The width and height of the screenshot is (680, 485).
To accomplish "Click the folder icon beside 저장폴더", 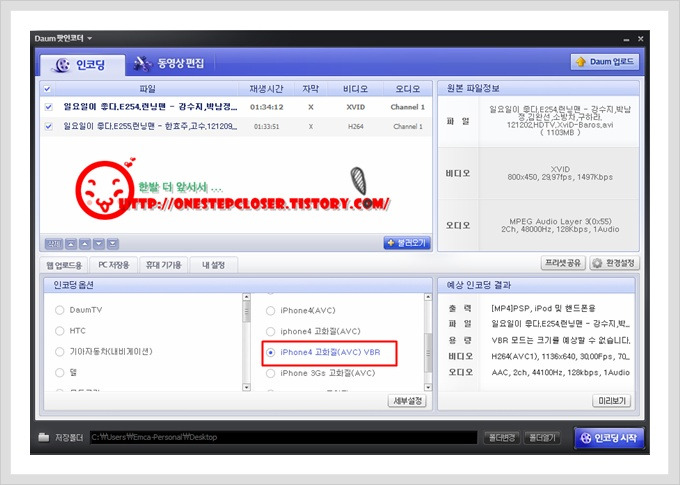I will pyautogui.click(x=44, y=437).
